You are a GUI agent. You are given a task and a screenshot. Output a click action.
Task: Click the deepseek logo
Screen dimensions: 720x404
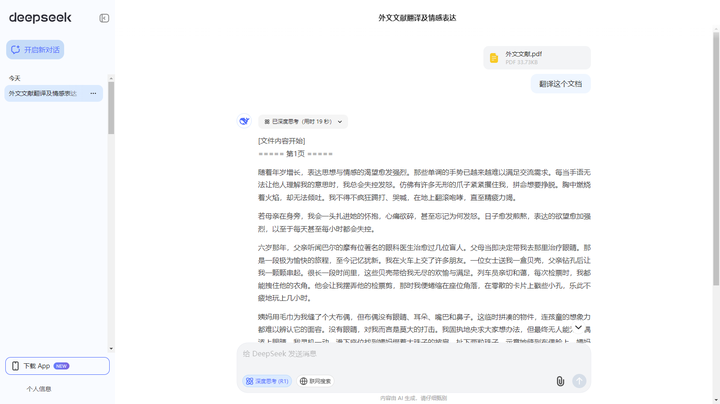tap(40, 17)
